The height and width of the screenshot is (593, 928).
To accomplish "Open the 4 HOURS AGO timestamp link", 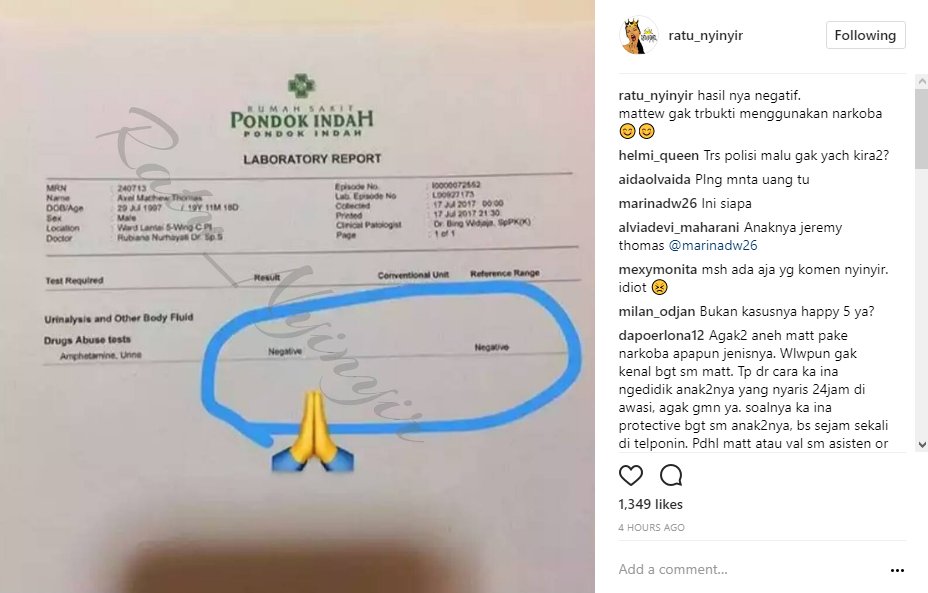I will [652, 527].
